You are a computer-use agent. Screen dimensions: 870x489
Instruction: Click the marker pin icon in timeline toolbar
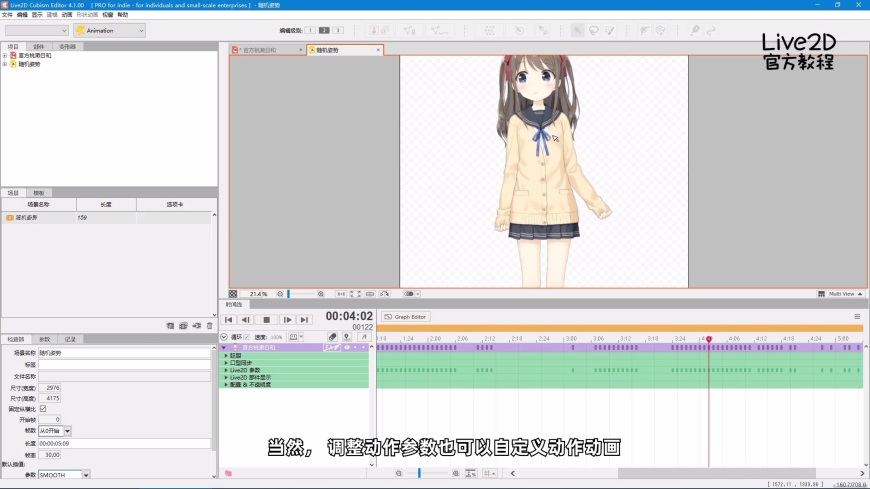(x=347, y=337)
